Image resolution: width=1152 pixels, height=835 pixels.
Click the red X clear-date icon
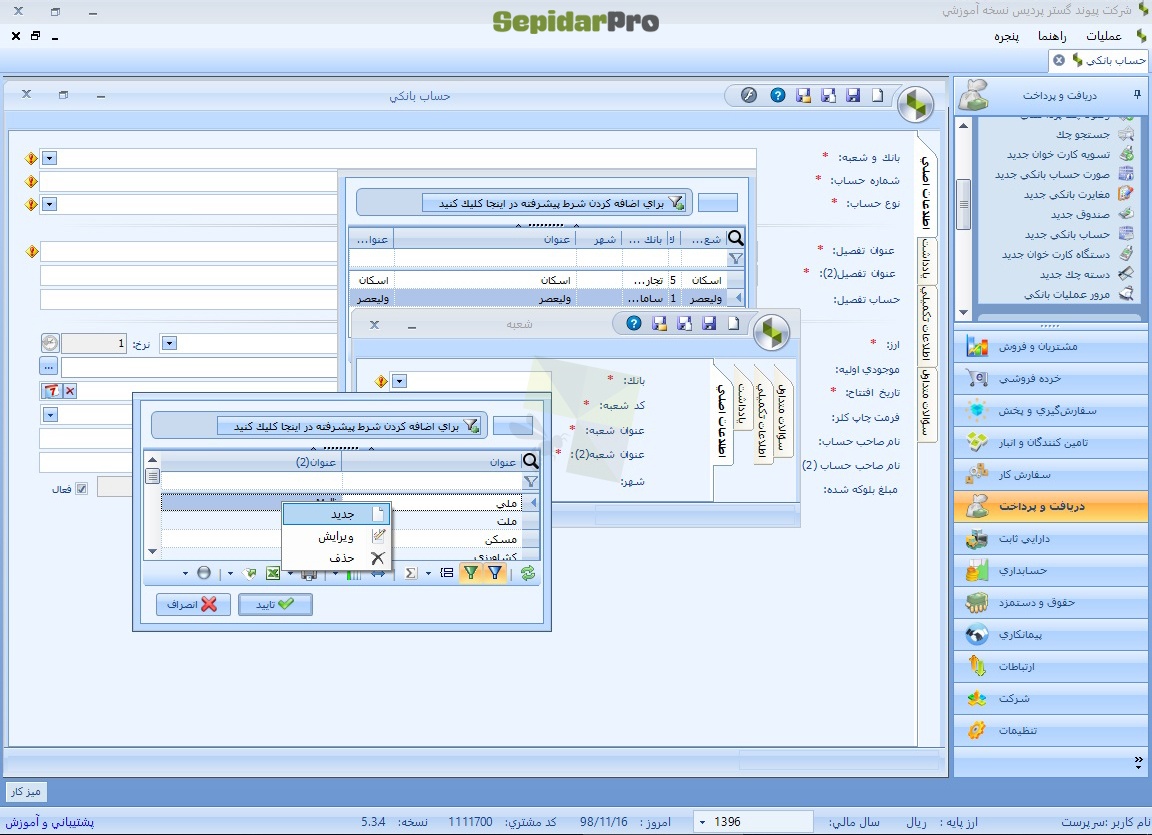70,391
